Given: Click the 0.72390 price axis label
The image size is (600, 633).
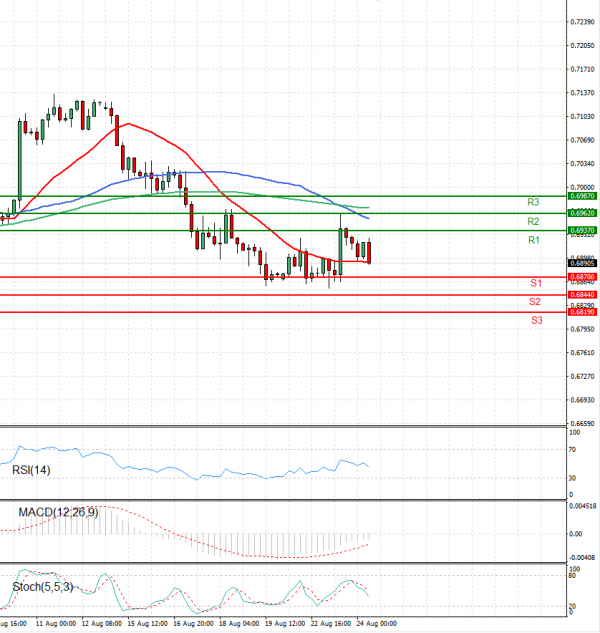Looking at the screenshot, I should point(582,22).
